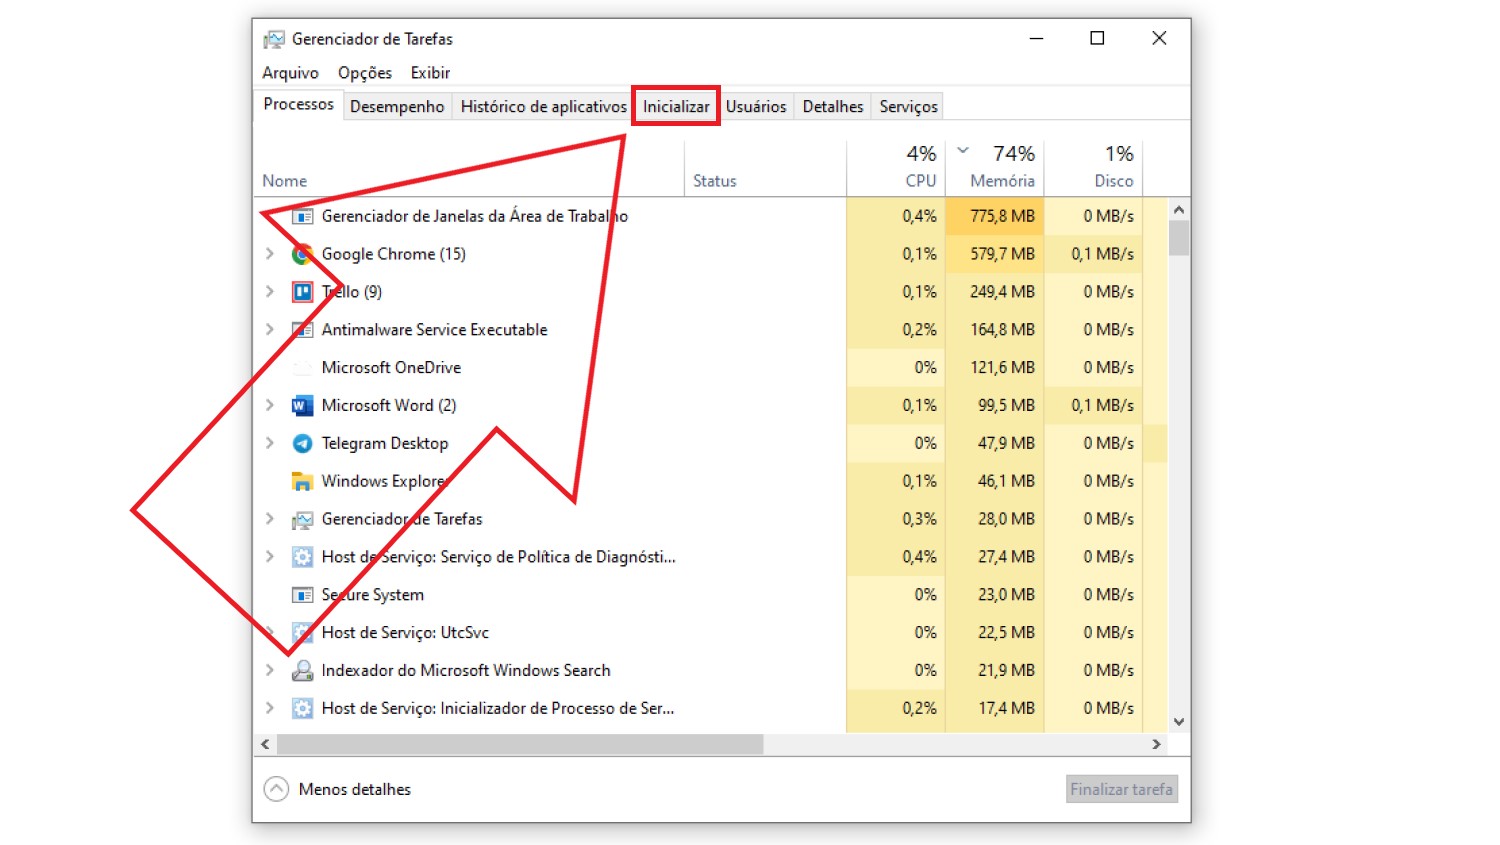This screenshot has width=1500, height=845.
Task: Click the 579,7 MB memory value
Action: tap(1002, 254)
